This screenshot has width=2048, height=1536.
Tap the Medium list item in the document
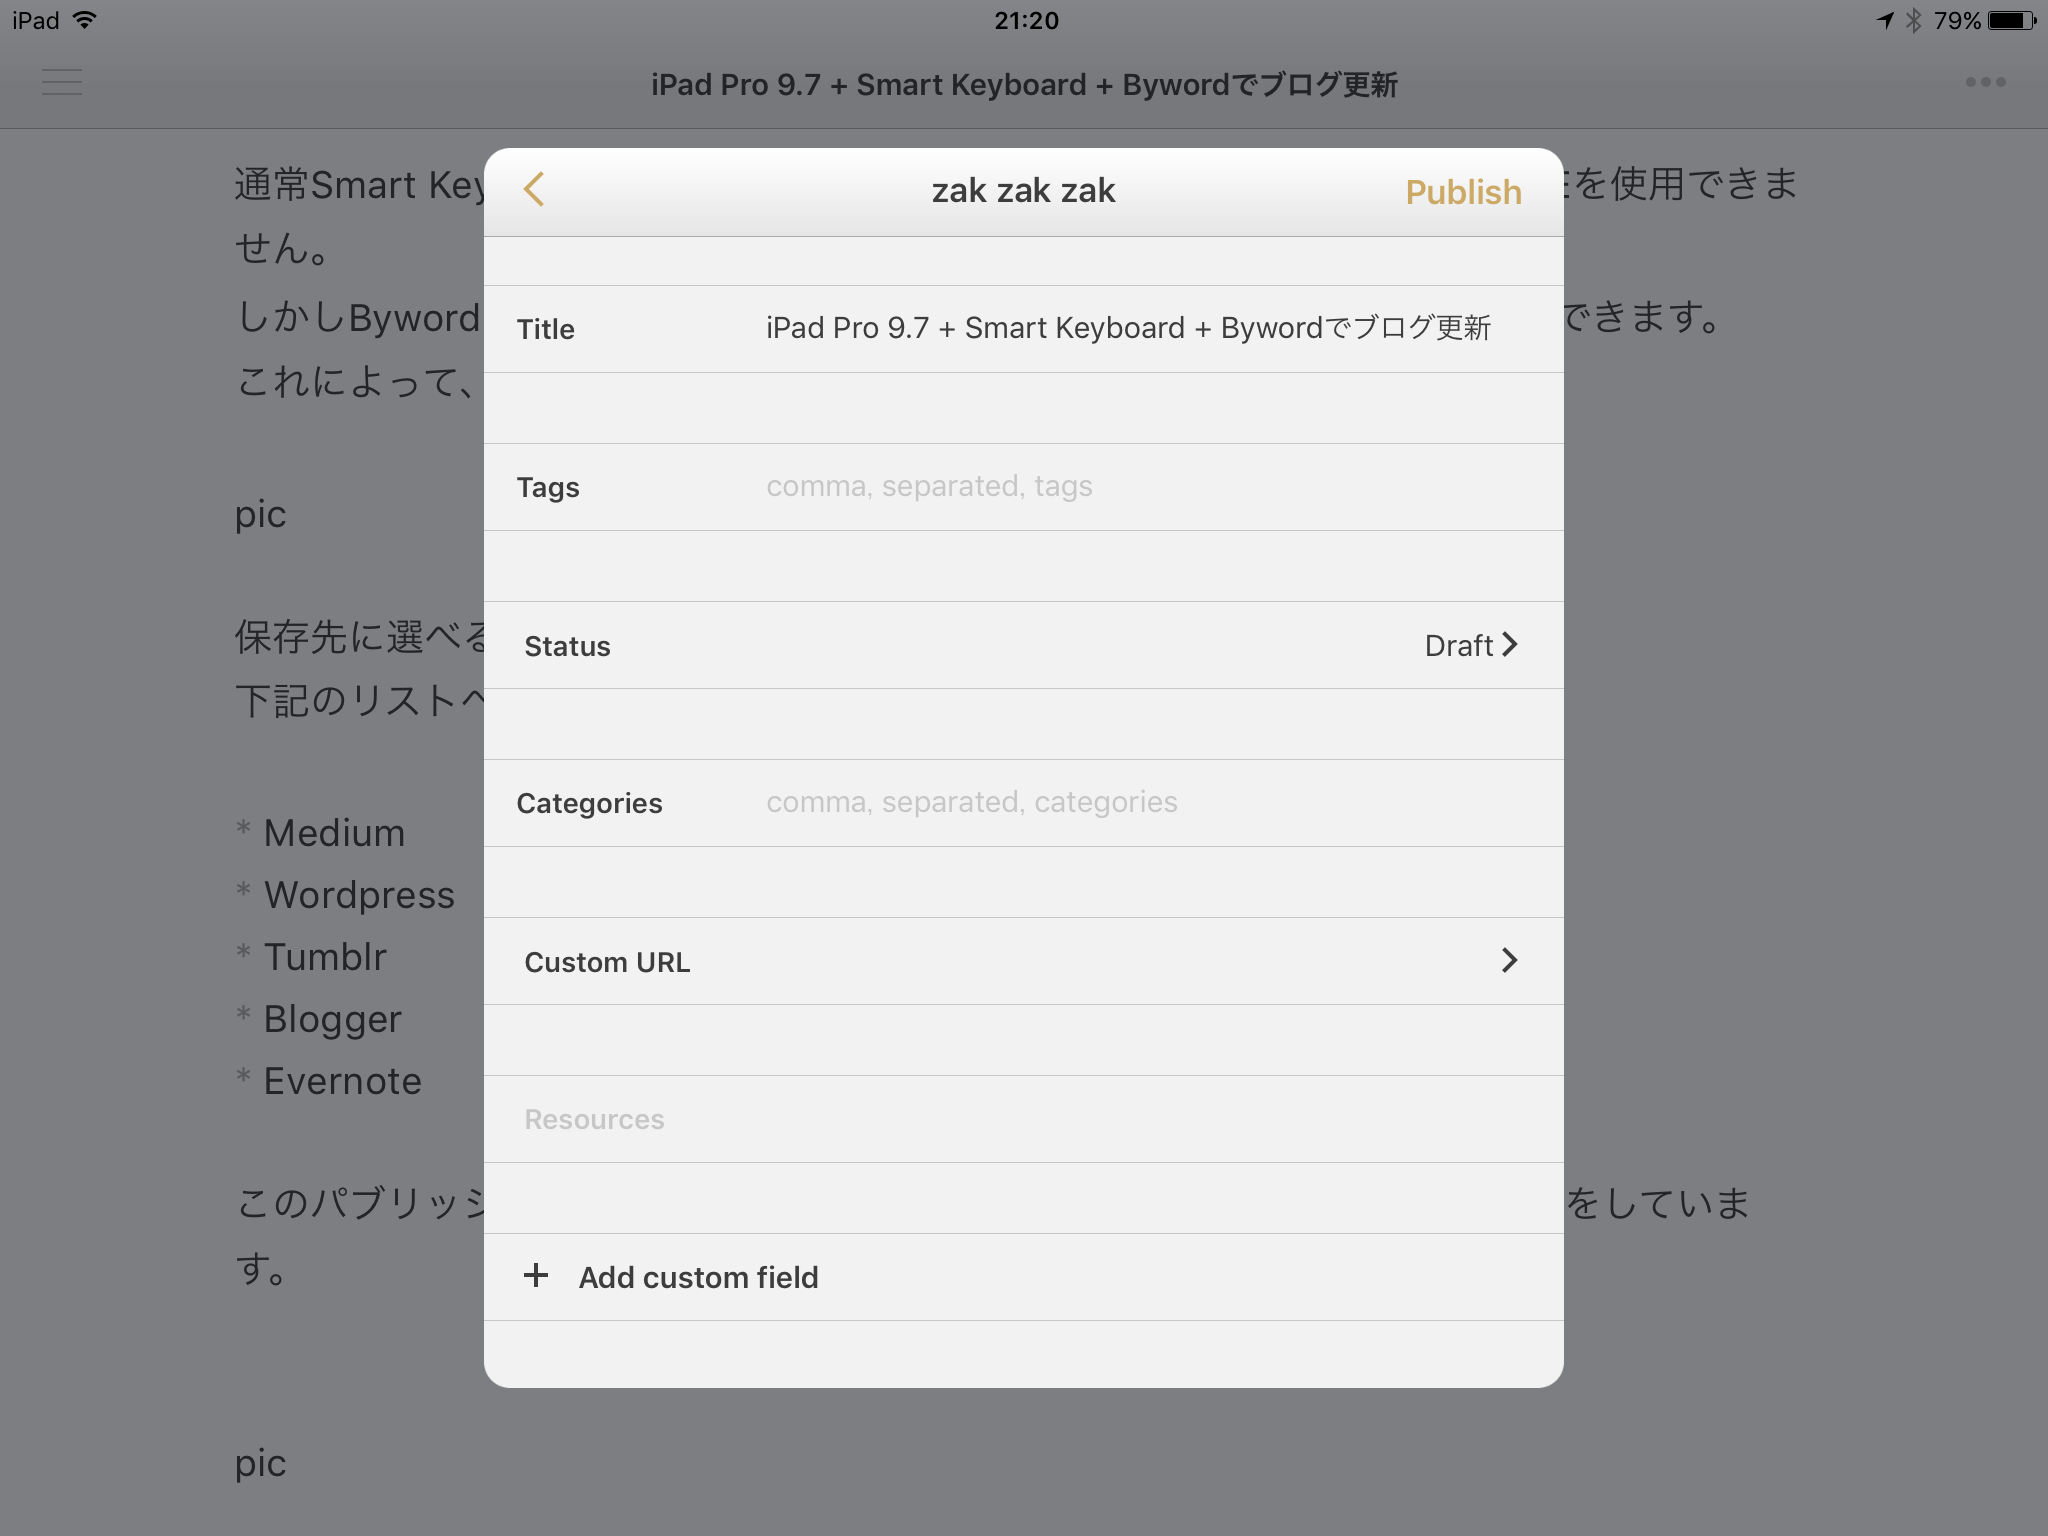pos(334,832)
